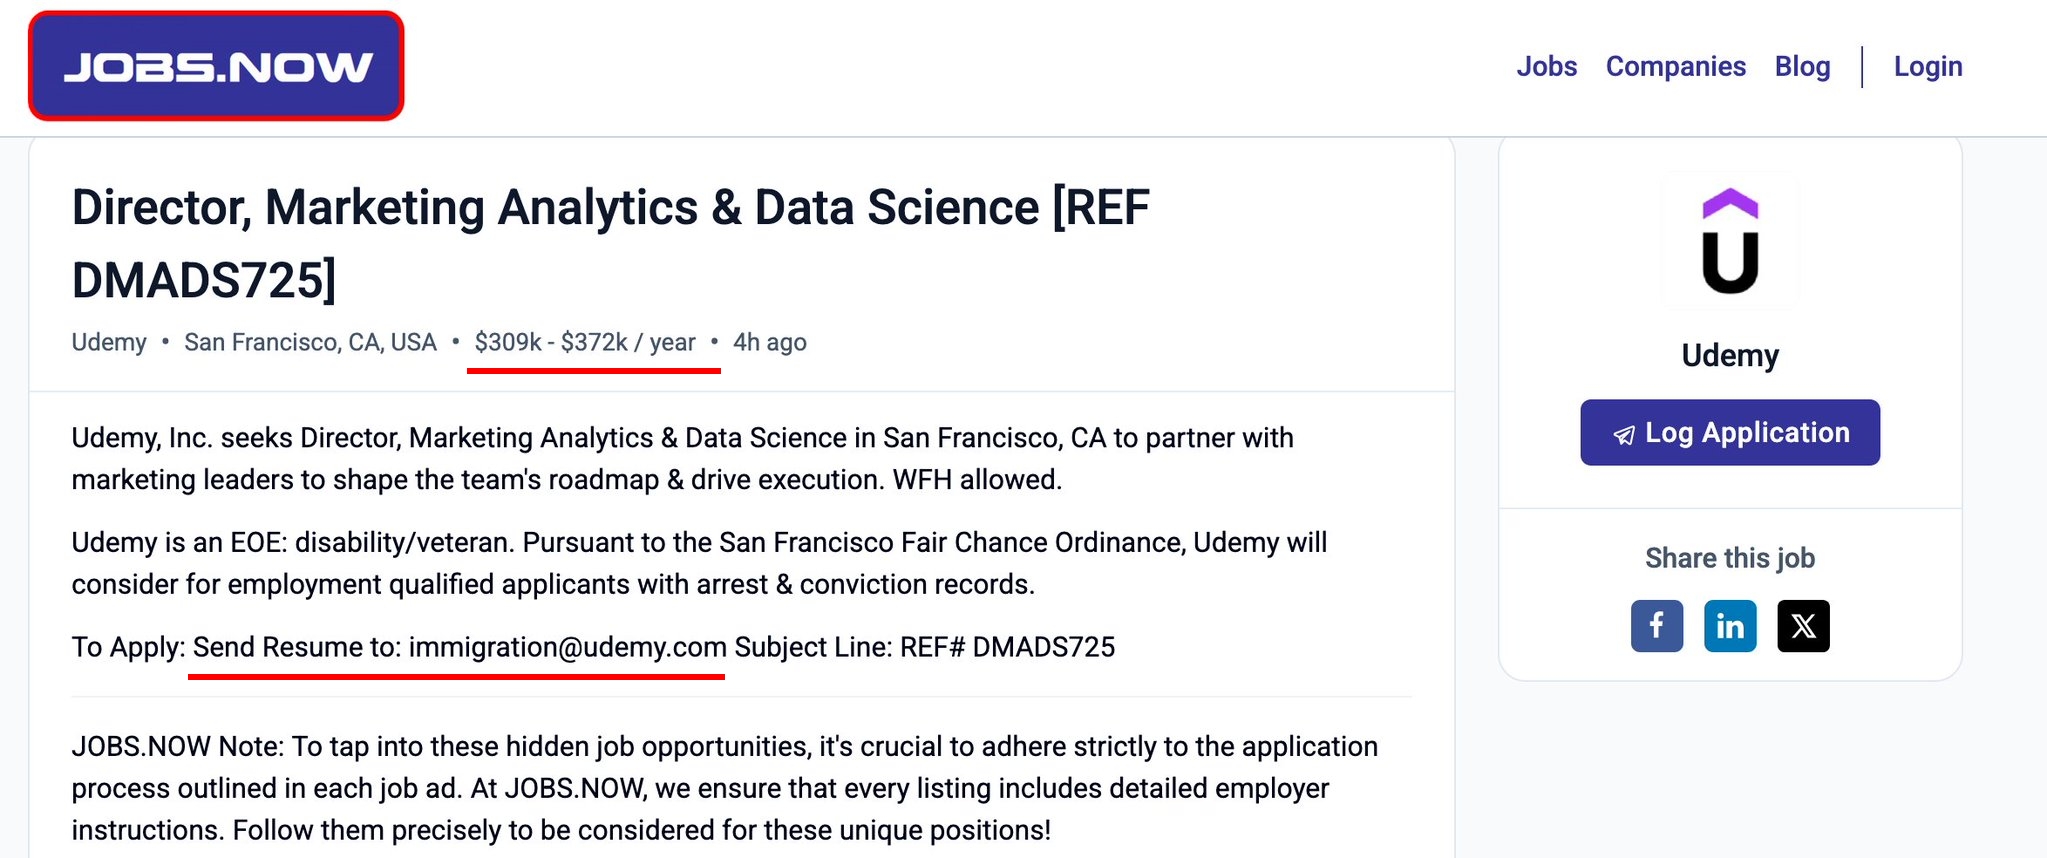2047x858 pixels.
Task: Share this job on LinkedIn
Action: tap(1730, 626)
